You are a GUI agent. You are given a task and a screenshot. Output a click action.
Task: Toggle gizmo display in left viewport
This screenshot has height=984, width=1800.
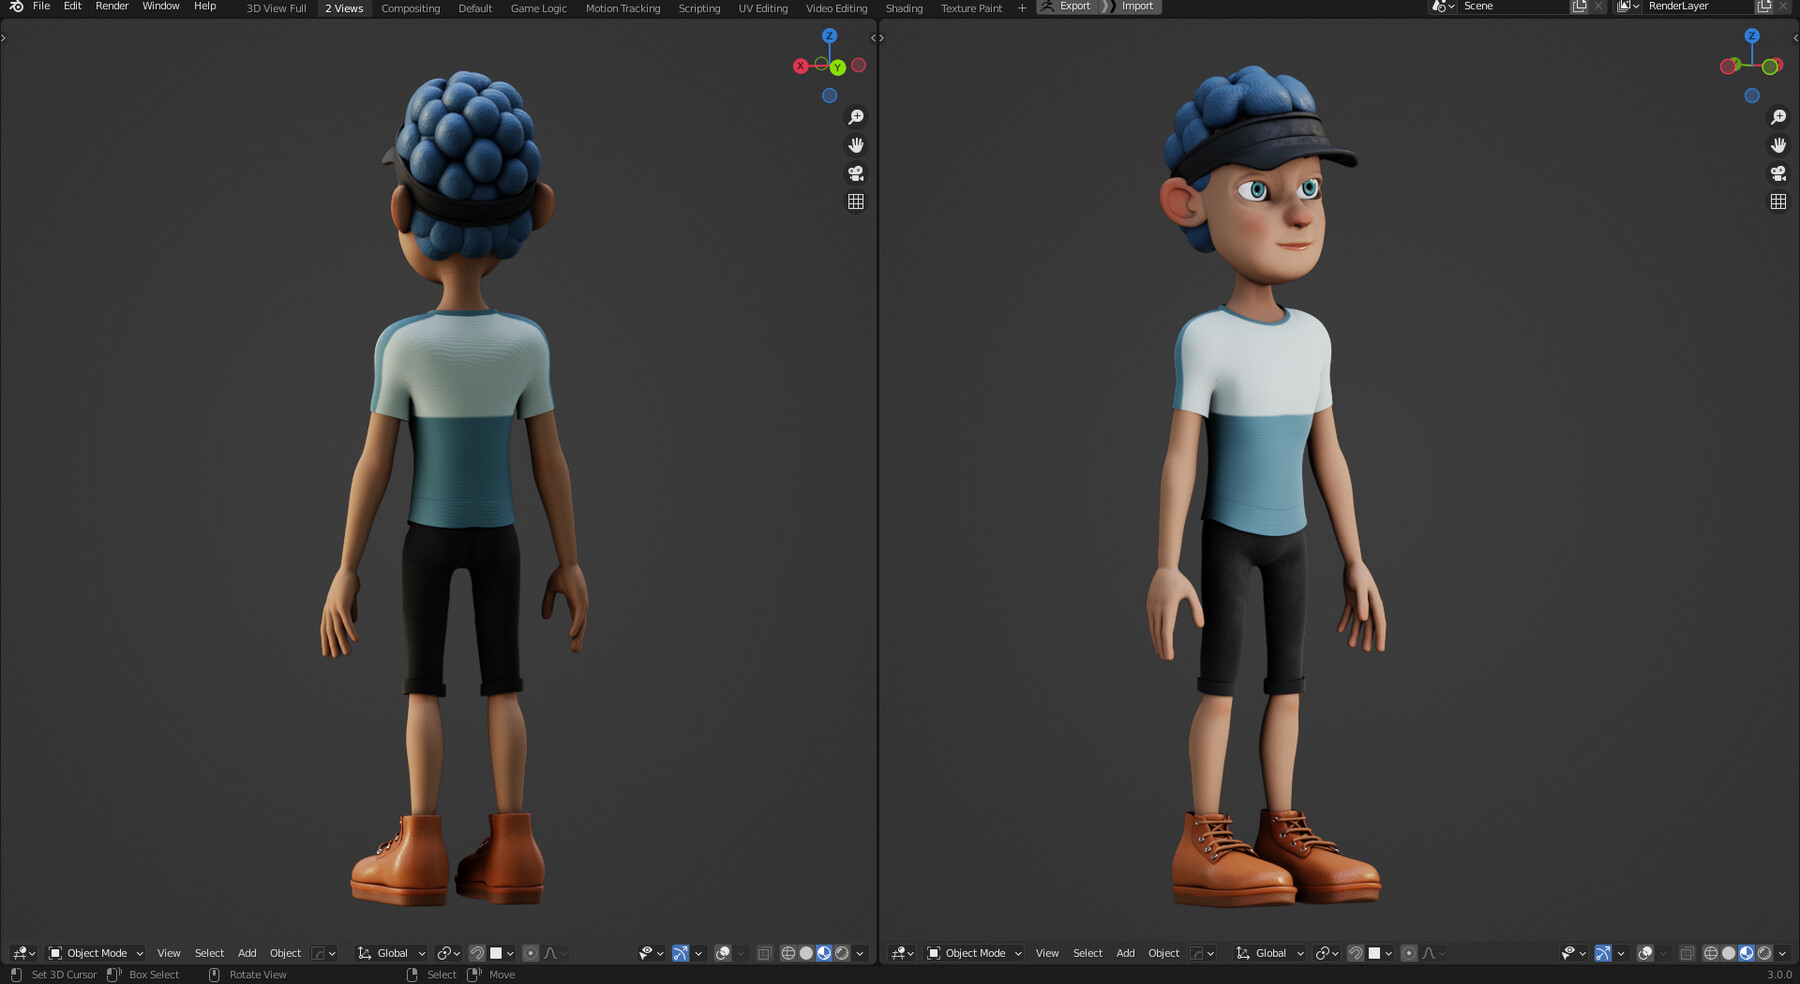pyautogui.click(x=680, y=953)
